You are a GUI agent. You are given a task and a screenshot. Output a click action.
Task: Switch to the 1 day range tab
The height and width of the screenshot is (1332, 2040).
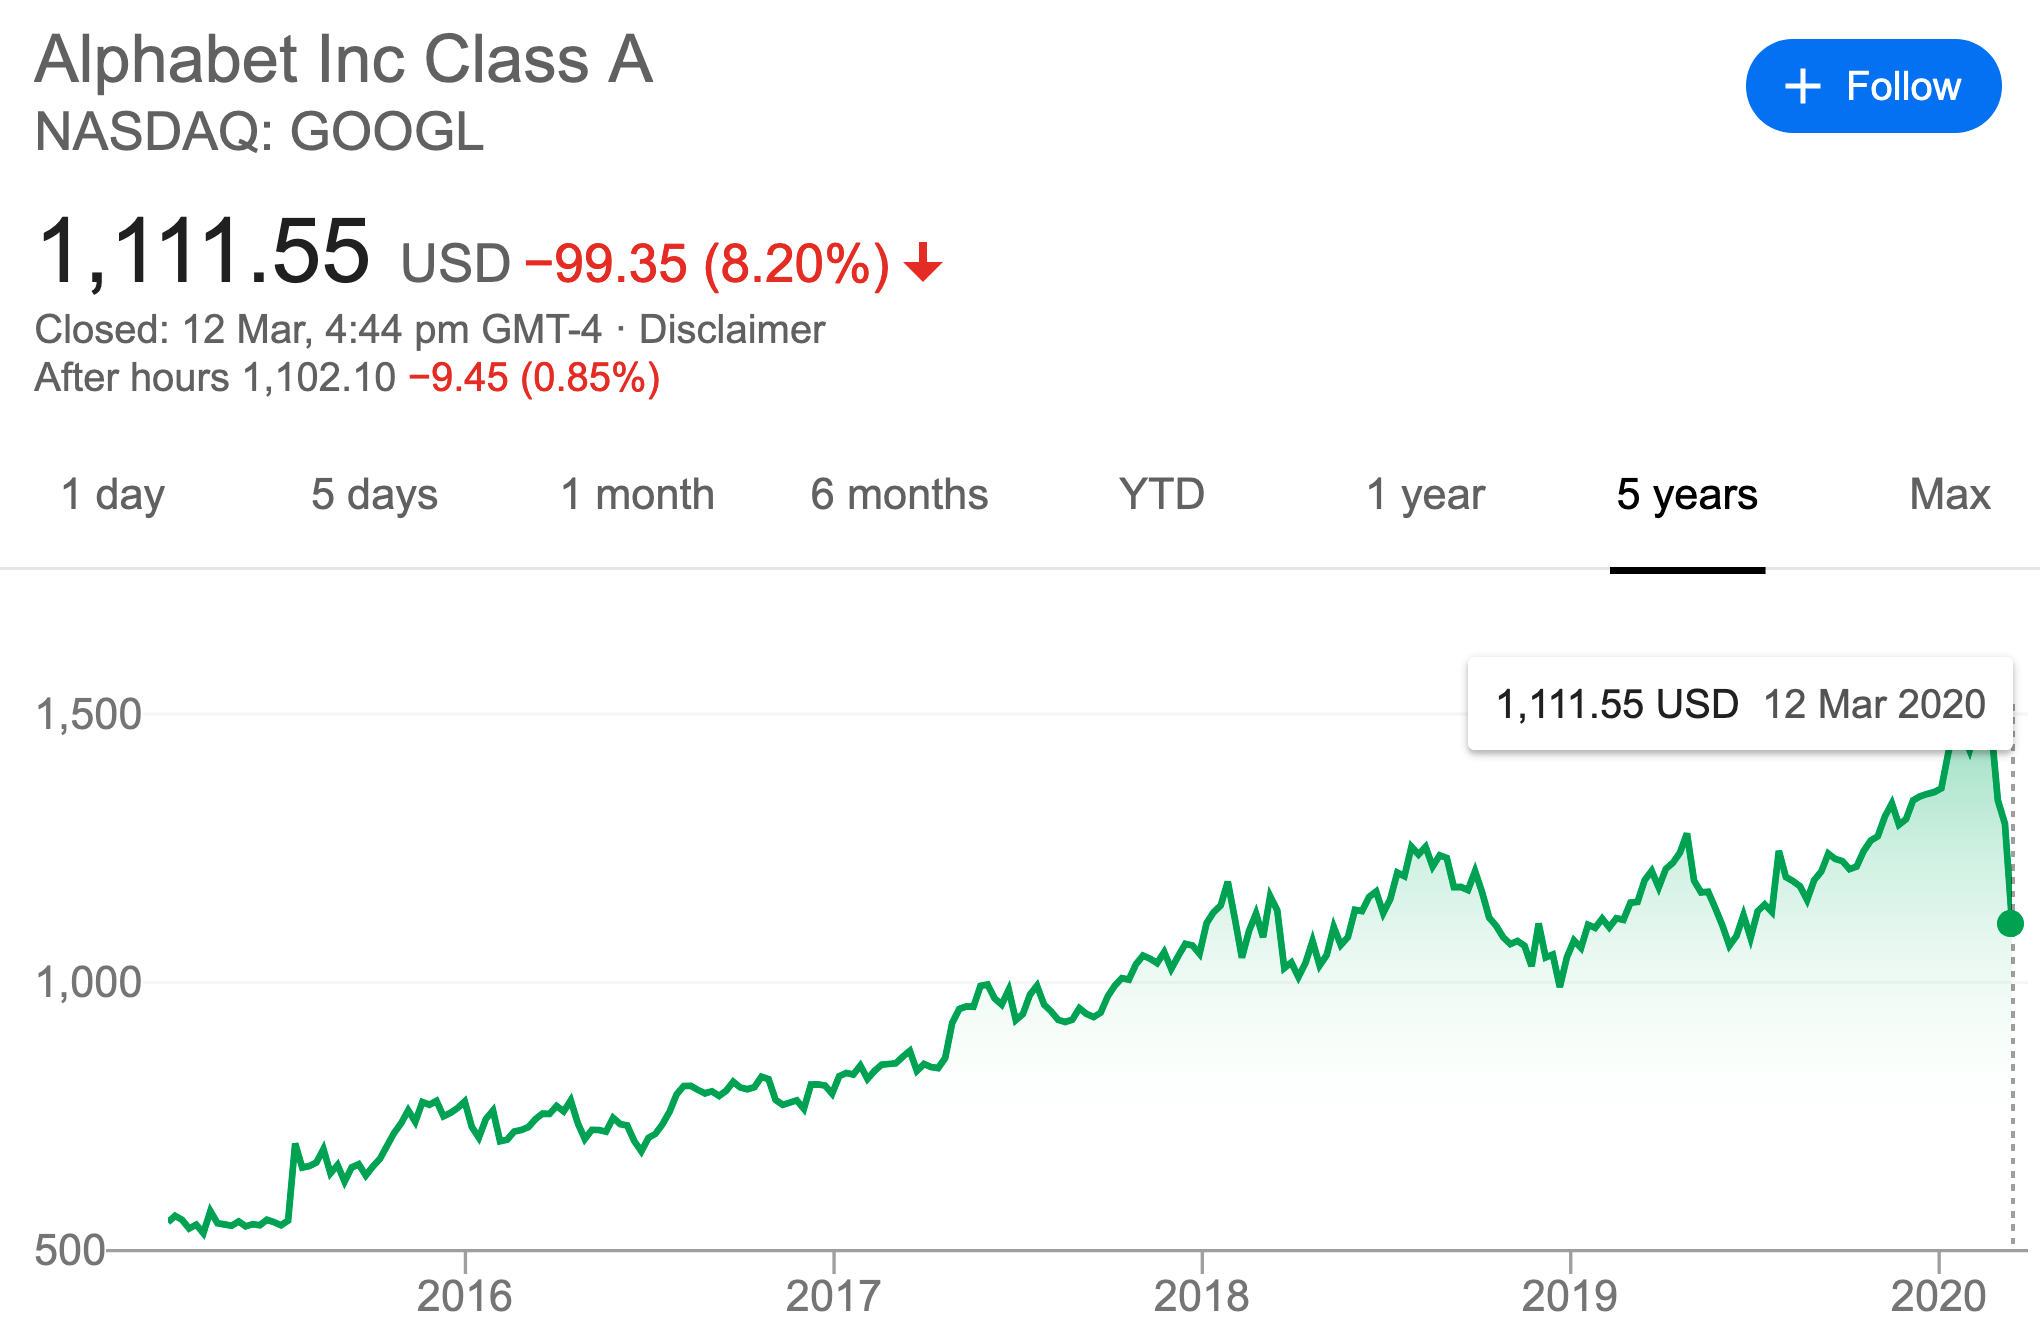point(113,495)
